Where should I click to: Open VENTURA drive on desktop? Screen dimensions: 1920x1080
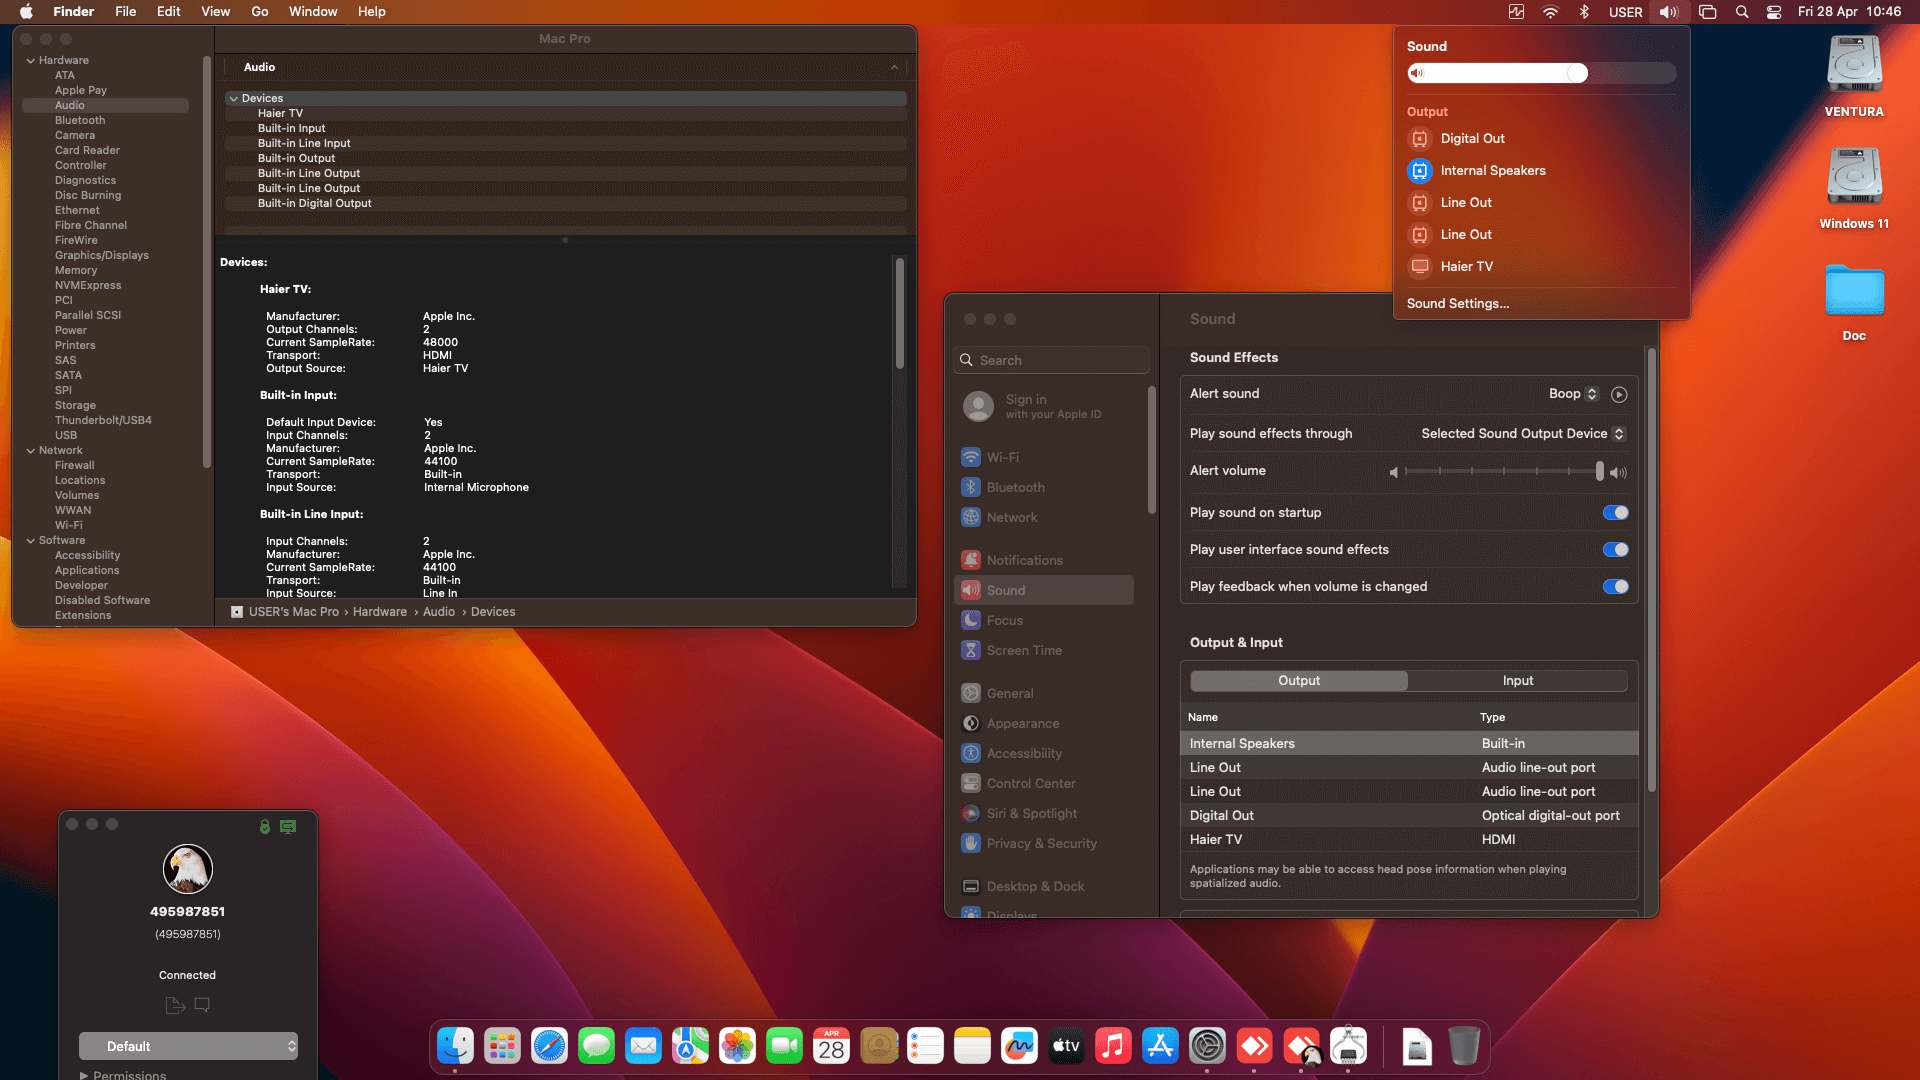[1854, 76]
